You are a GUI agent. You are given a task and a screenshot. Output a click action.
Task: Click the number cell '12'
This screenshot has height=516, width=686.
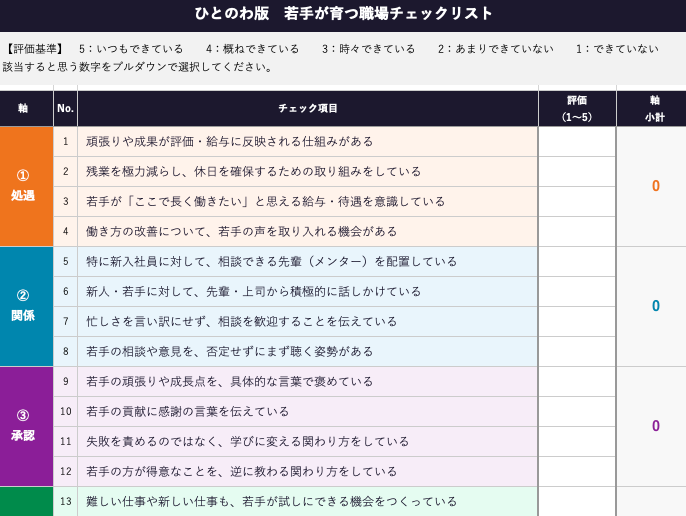point(66,471)
